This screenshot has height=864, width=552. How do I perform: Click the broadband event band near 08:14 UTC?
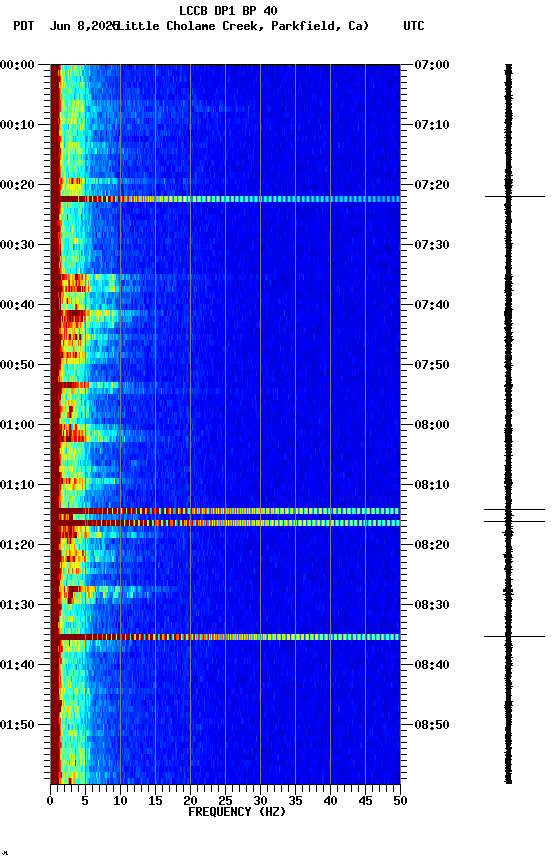point(225,511)
